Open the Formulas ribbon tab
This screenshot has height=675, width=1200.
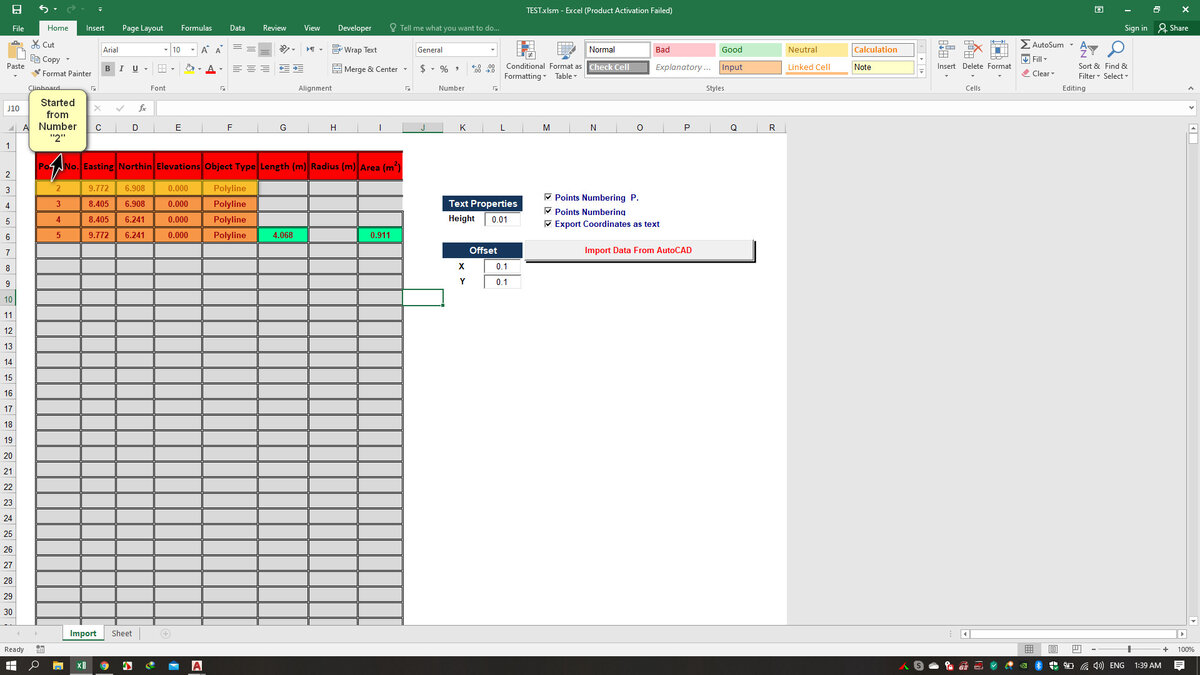pyautogui.click(x=196, y=28)
